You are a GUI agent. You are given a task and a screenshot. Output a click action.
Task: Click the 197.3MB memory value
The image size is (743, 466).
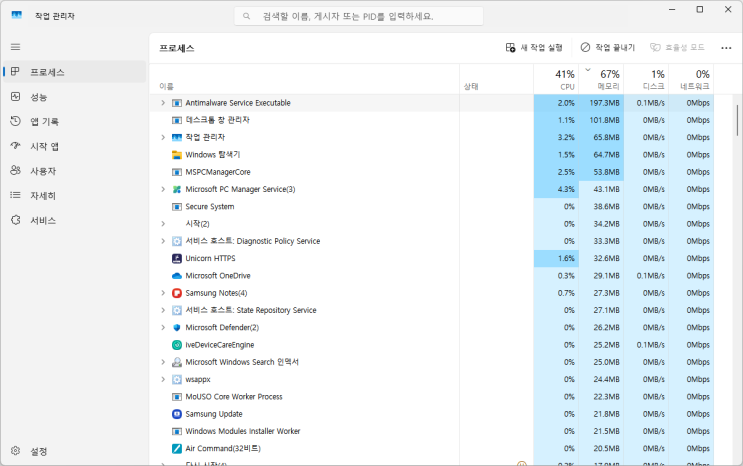click(x=604, y=103)
